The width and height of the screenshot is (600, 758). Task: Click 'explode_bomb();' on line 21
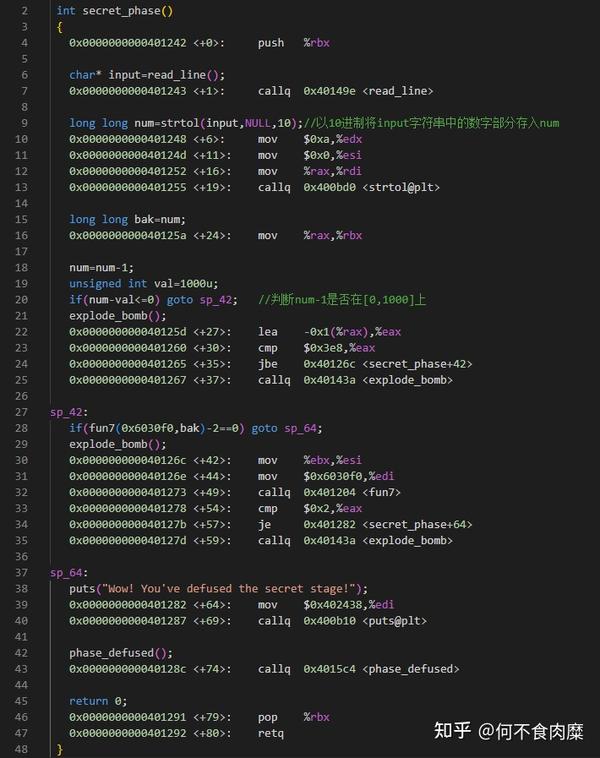[117, 316]
